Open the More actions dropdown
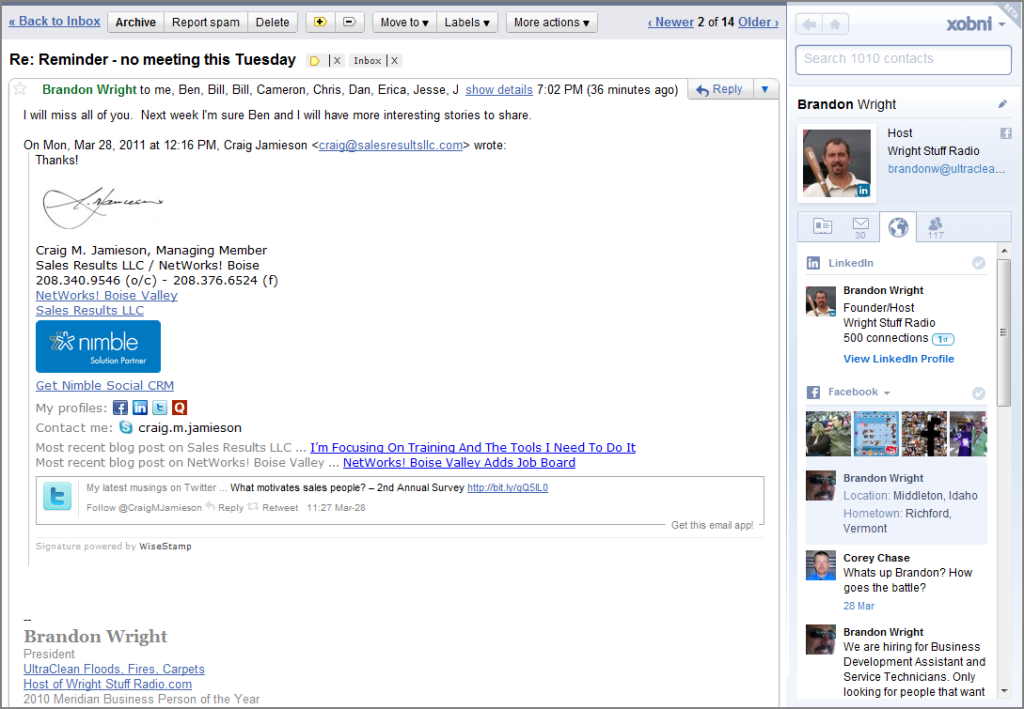Viewport: 1024px width, 709px height. 551,22
